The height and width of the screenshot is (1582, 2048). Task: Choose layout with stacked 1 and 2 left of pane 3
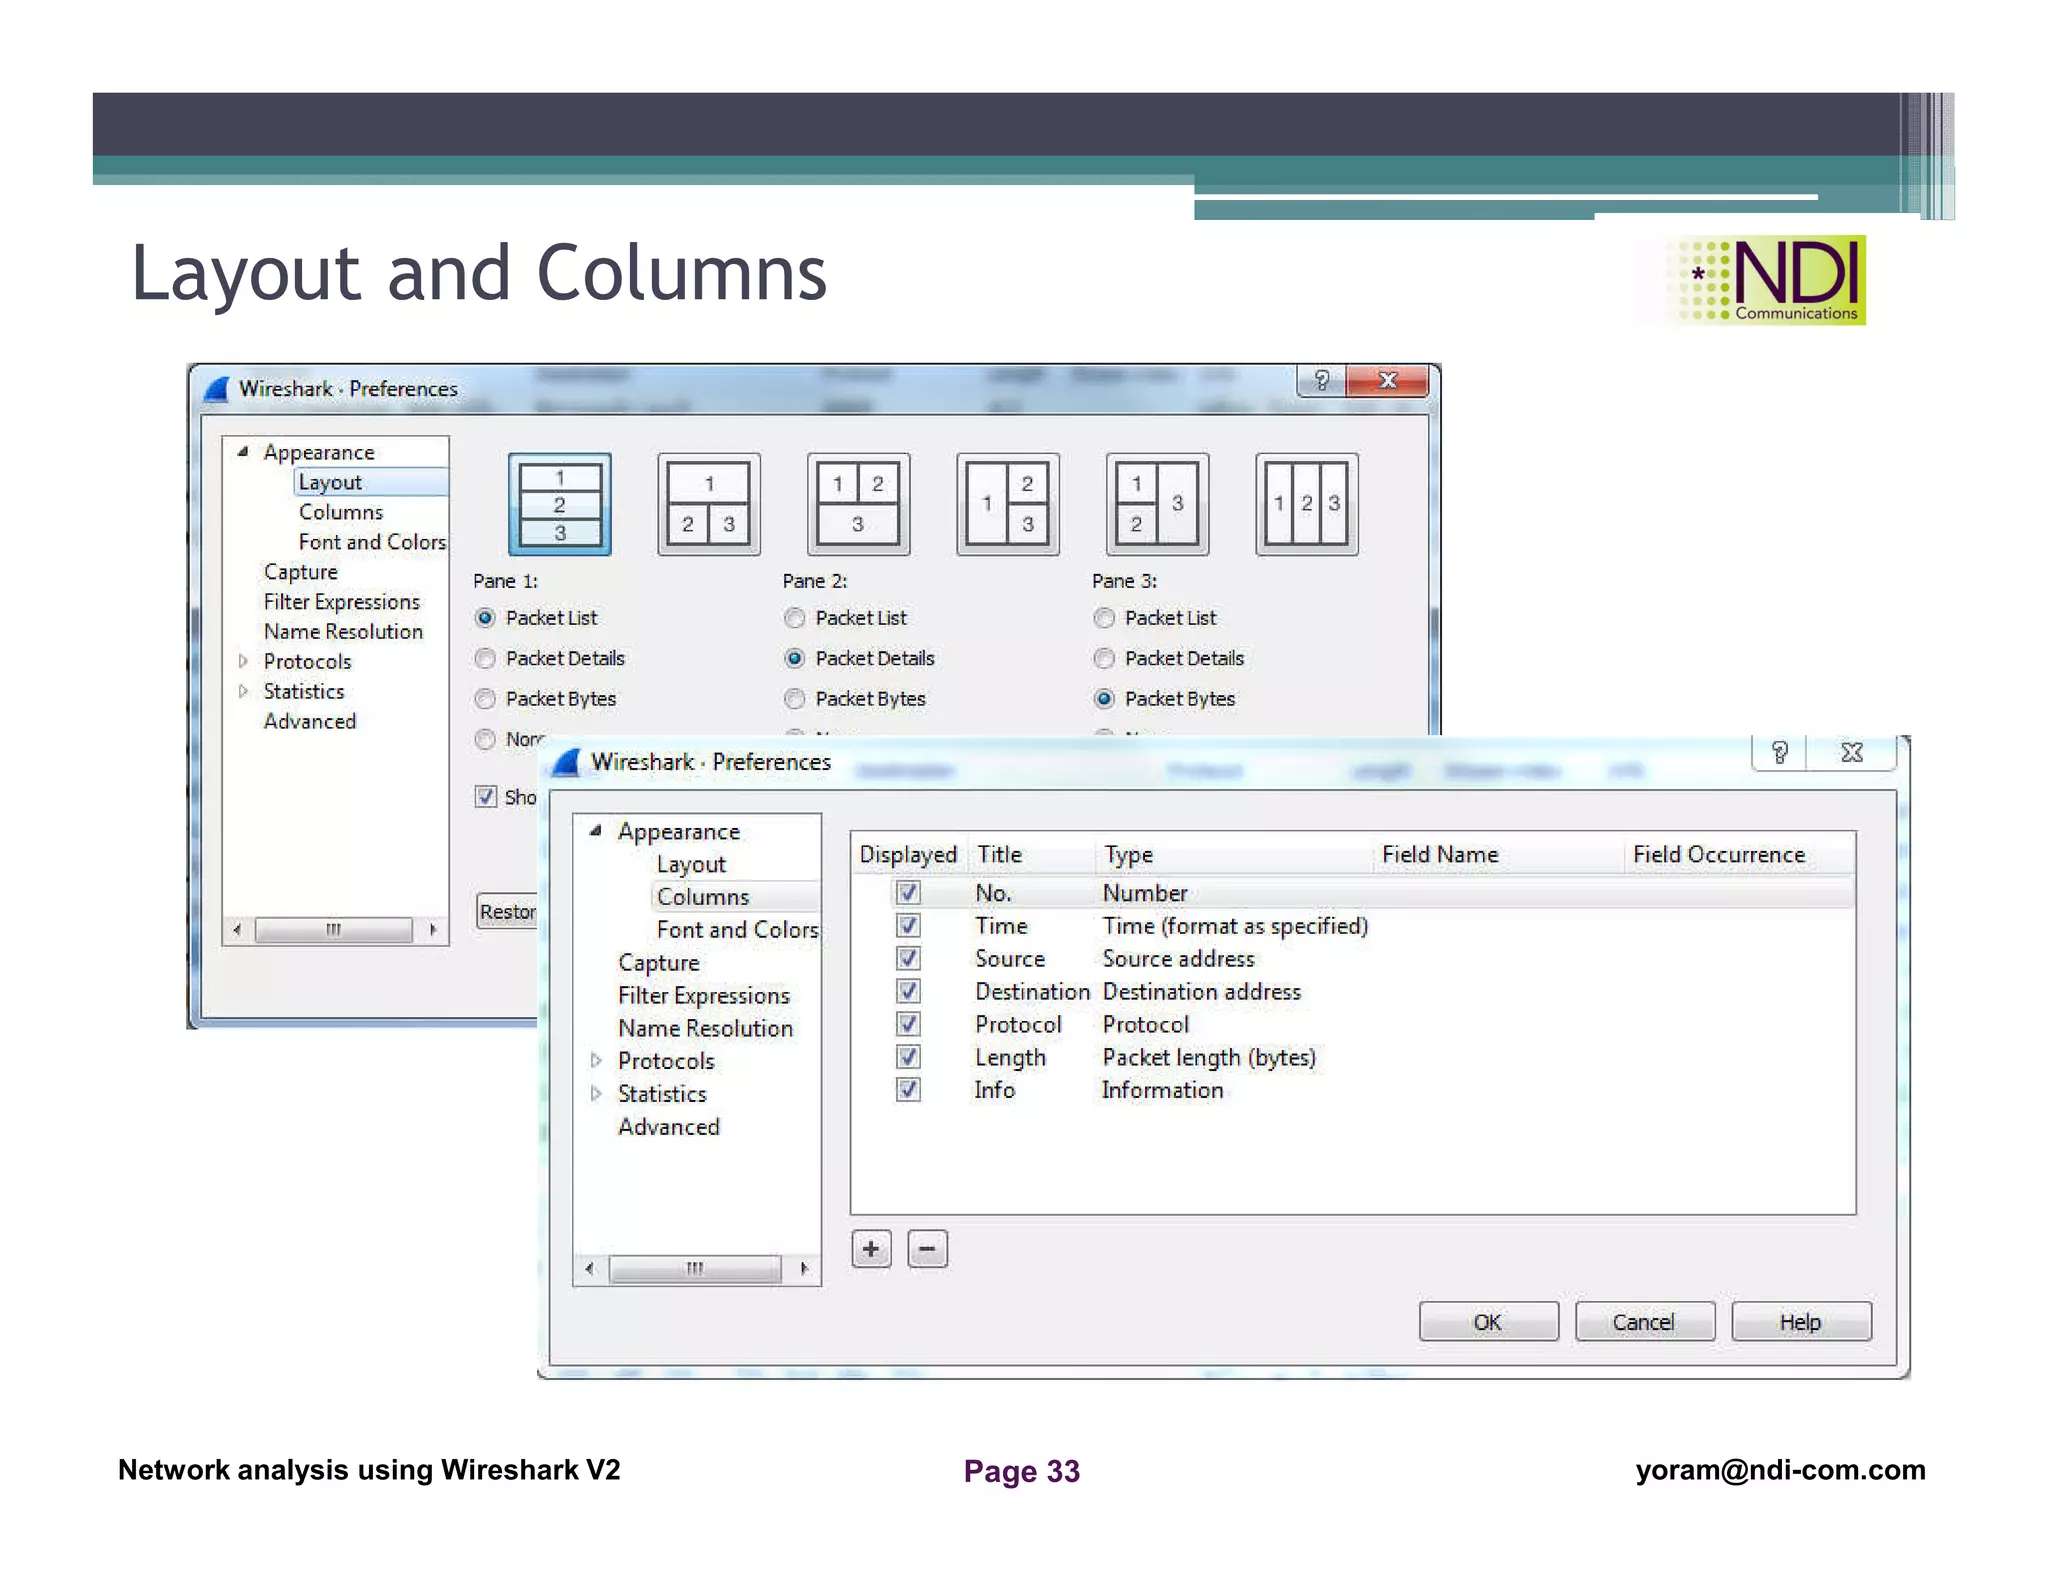pyautogui.click(x=1157, y=504)
